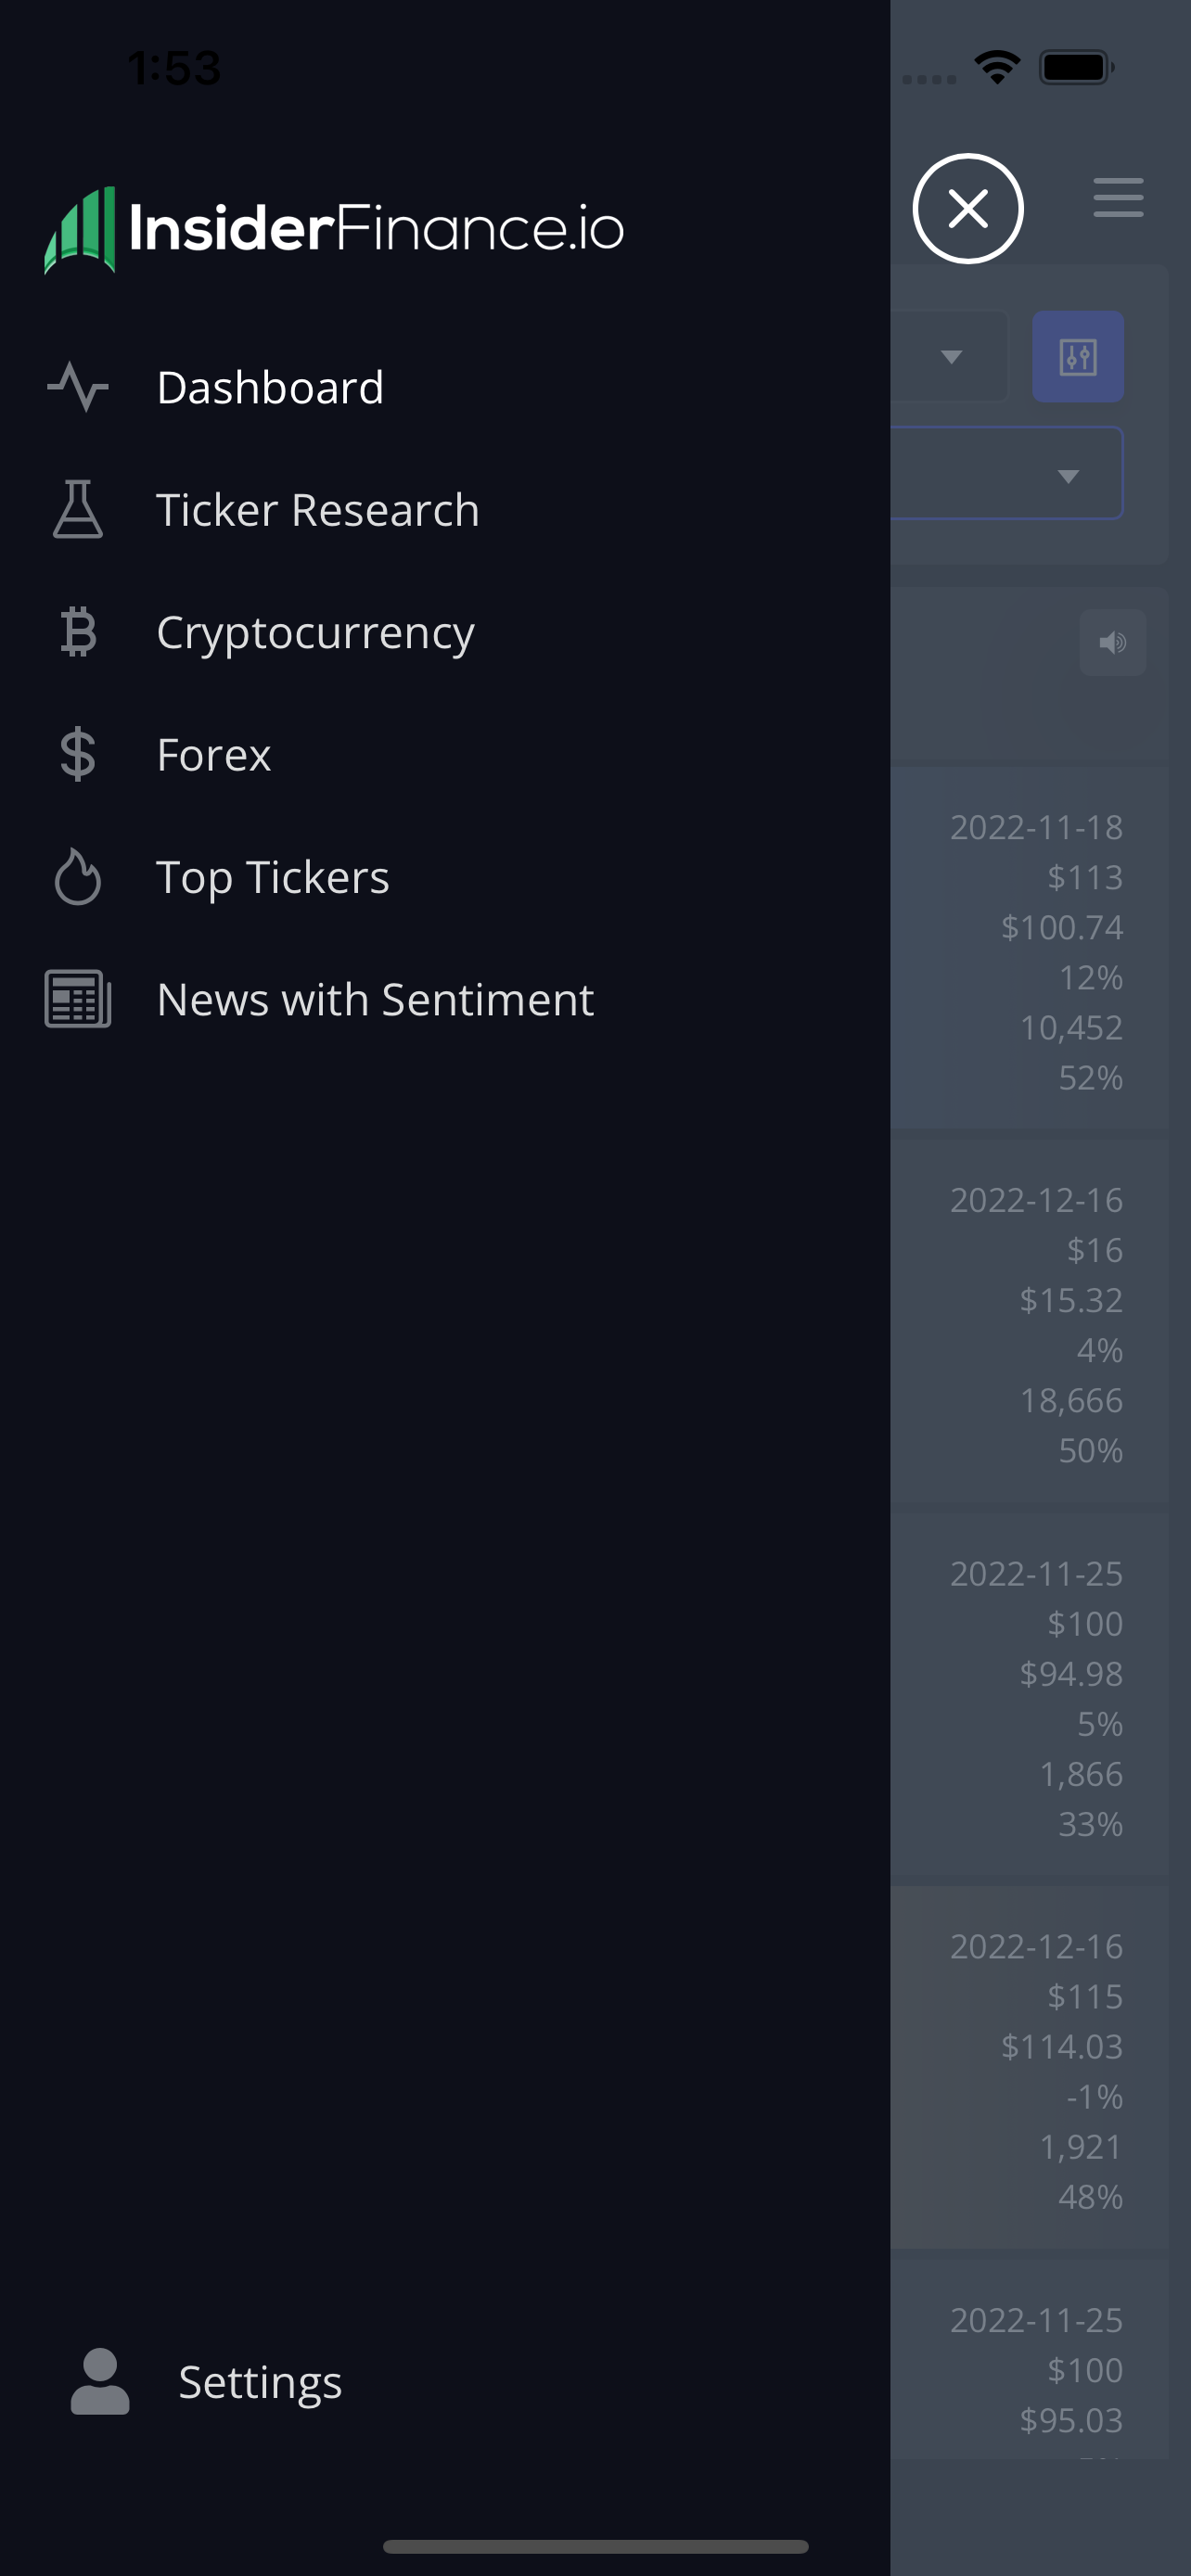Expand the dropdown beside filter button

[950, 357]
